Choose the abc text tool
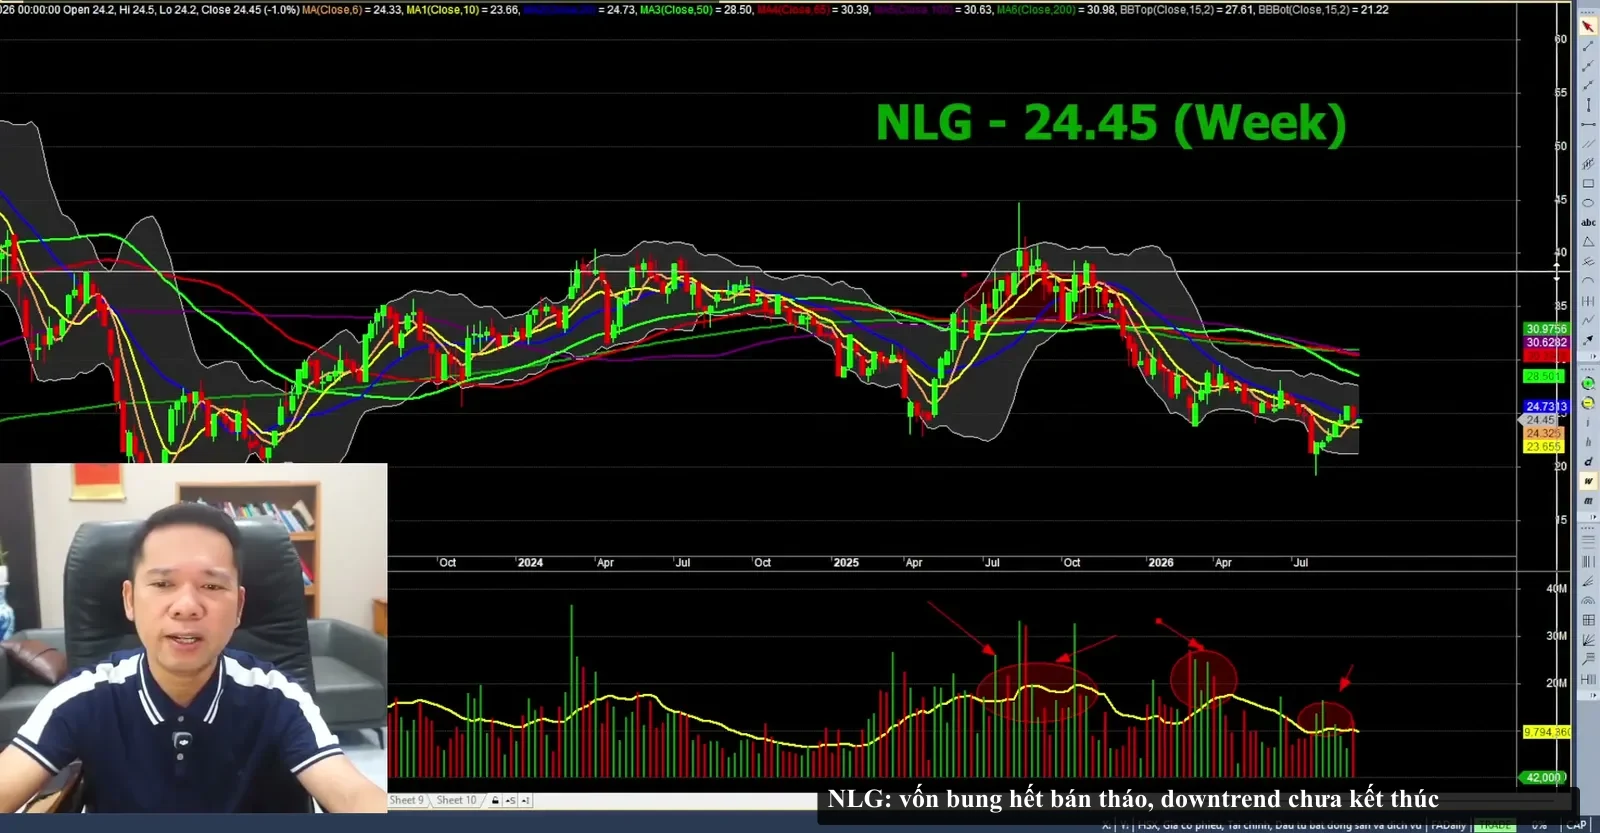1600x833 pixels. 1588,222
